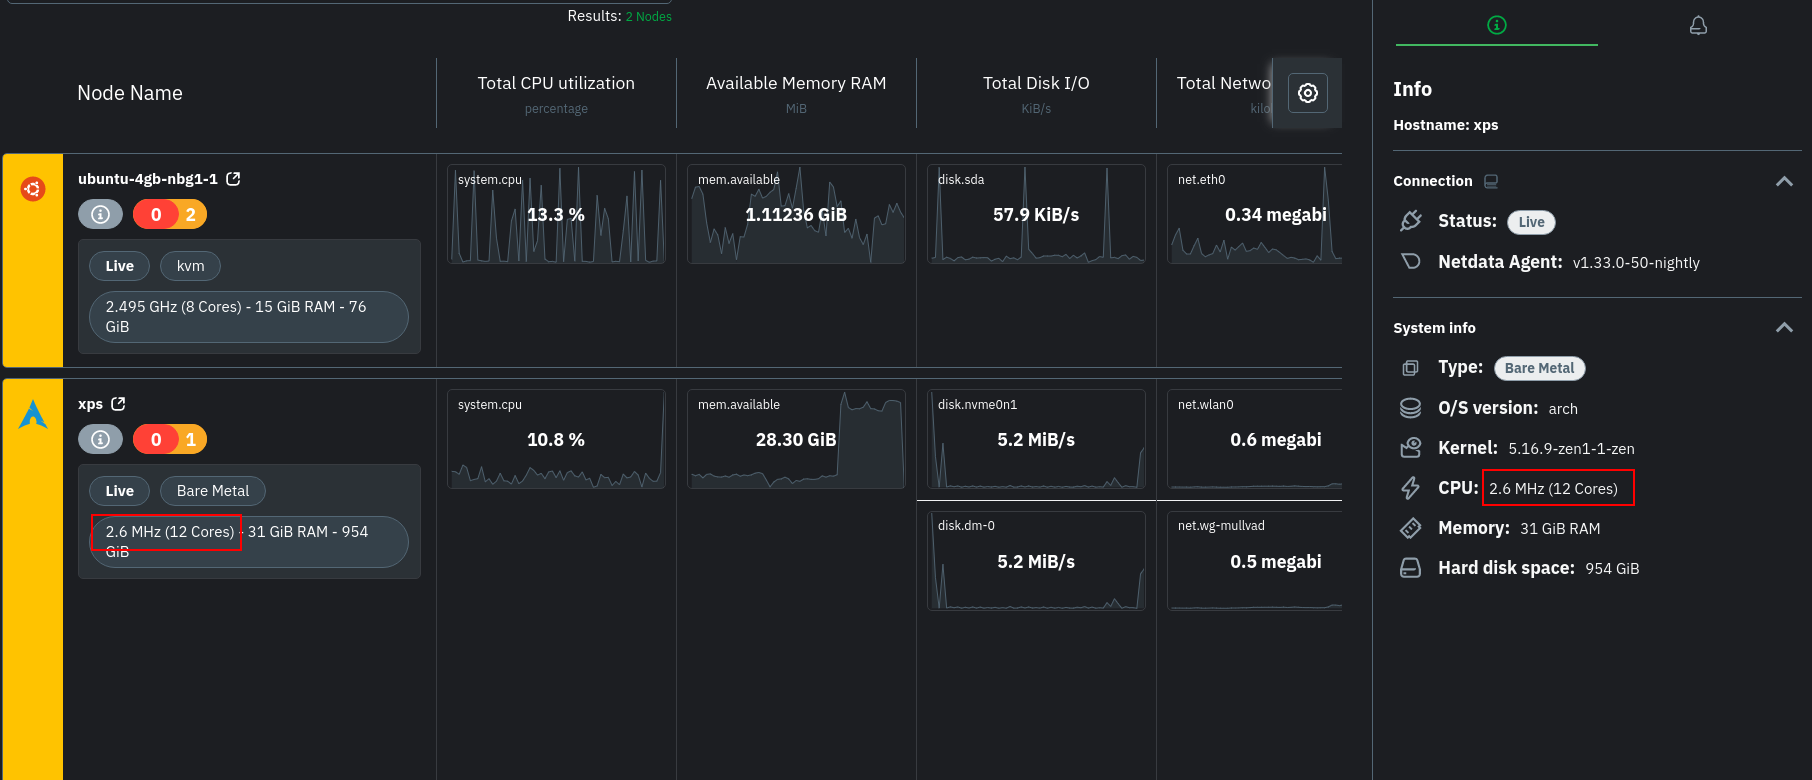Click the Memory icon
Viewport: 1812px width, 780px height.
1410,528
